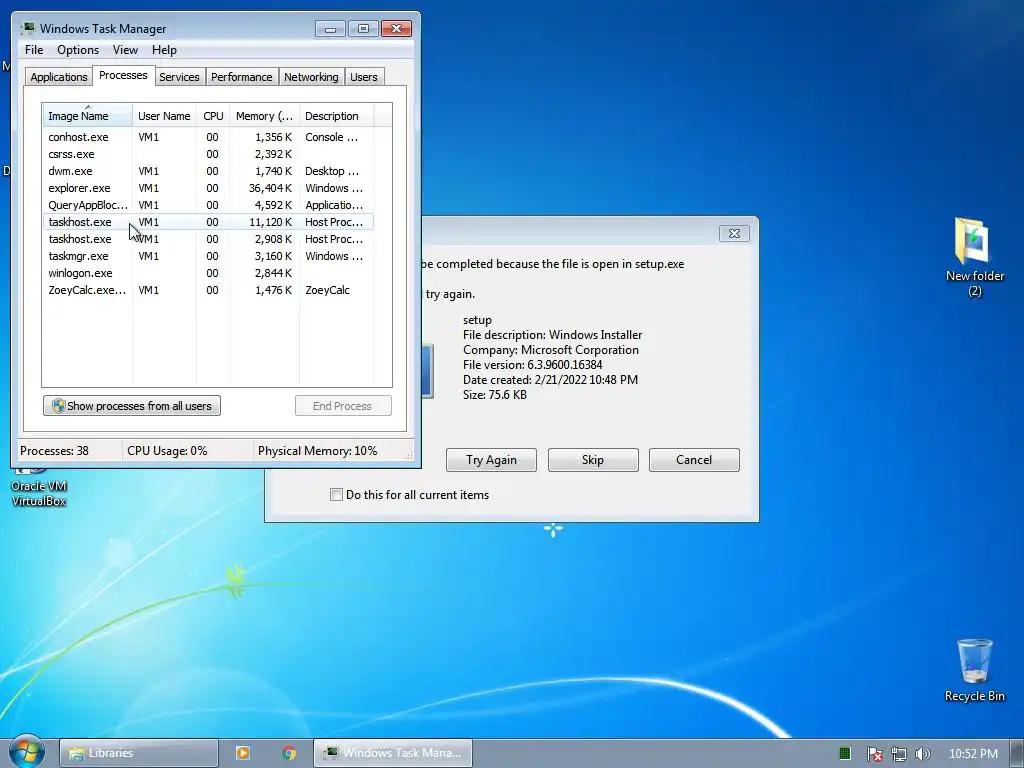Viewport: 1024px width, 768px height.
Task: Switch to the Services tab
Action: 179,77
